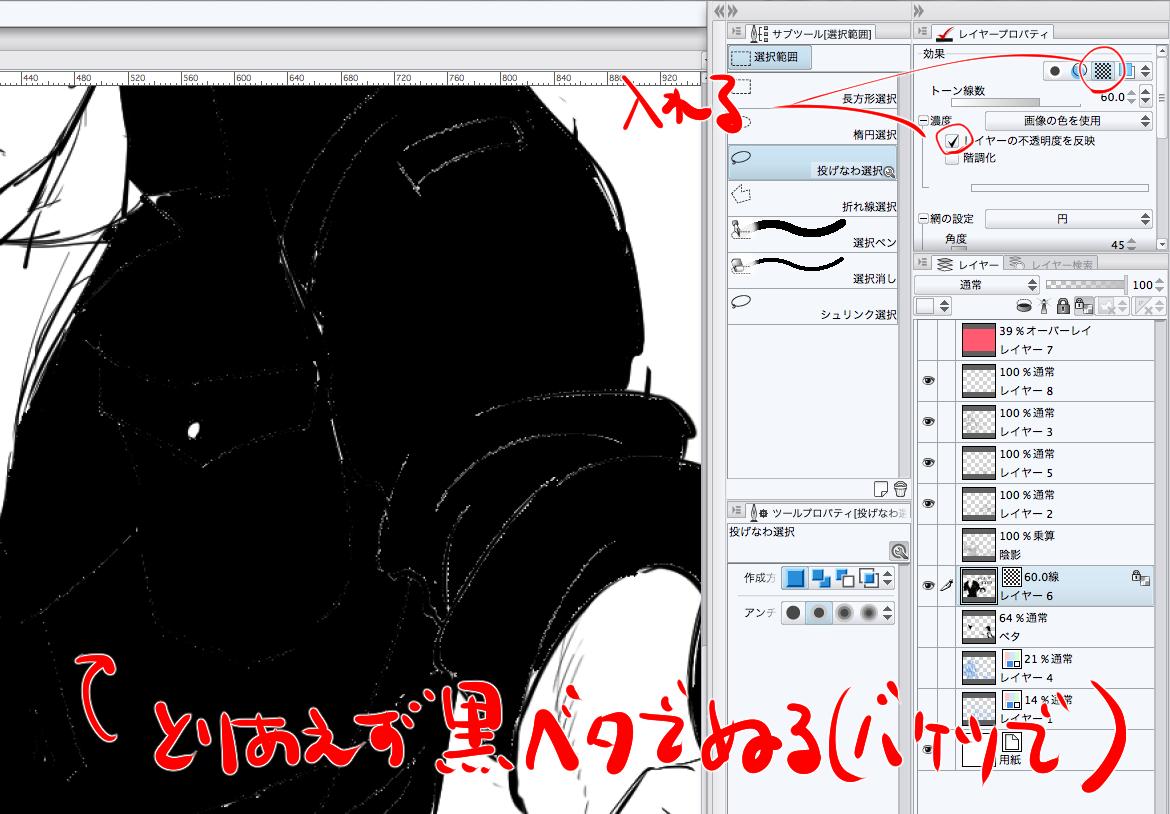This screenshot has width=1170, height=814.
Task: Click the border effect dot icon
Action: 1054,71
